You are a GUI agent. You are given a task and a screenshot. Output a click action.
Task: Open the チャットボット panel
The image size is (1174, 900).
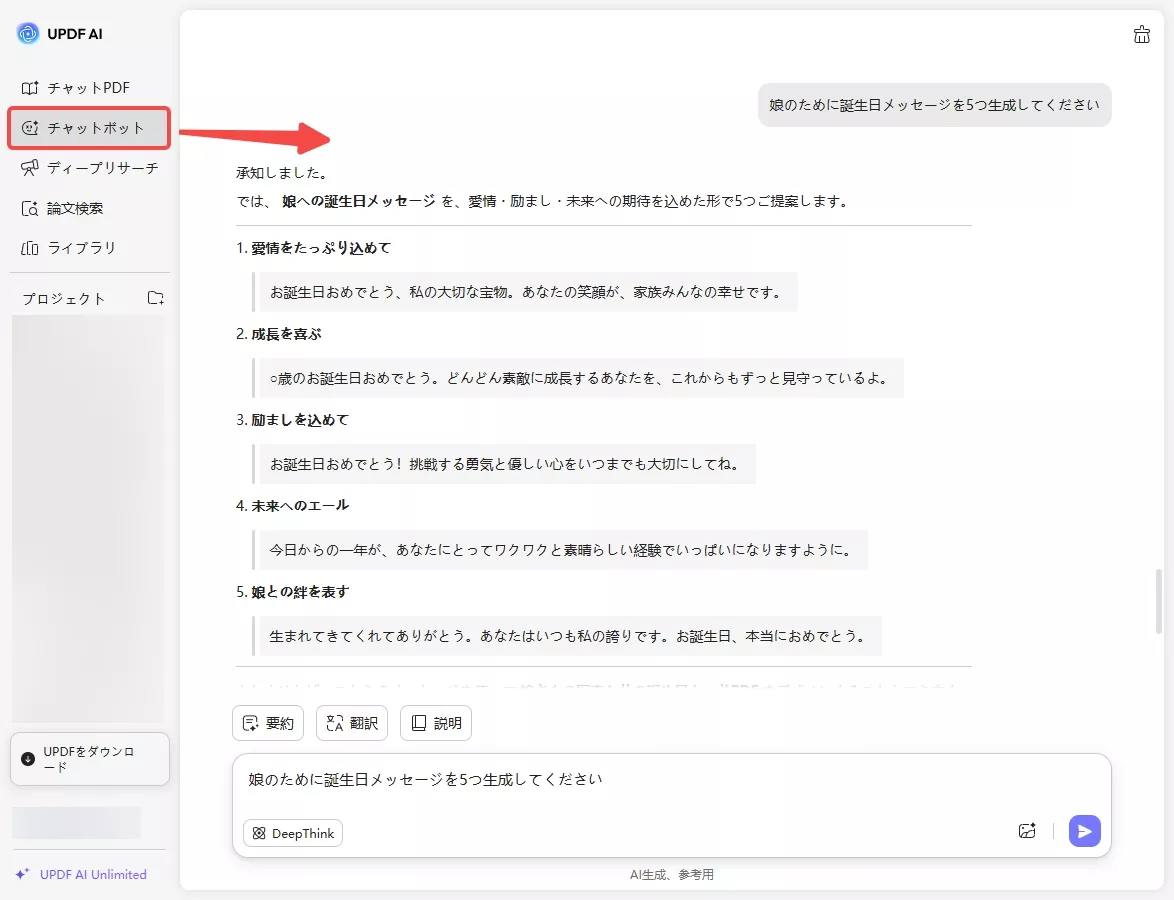pos(89,128)
